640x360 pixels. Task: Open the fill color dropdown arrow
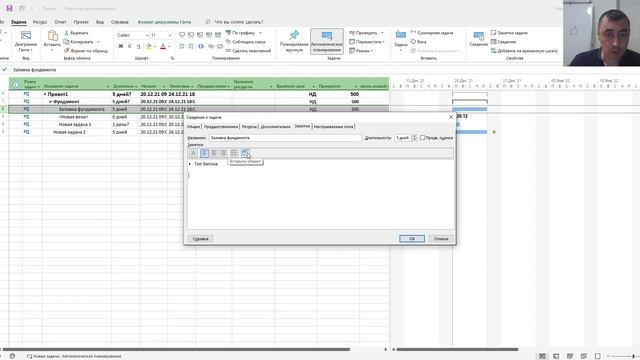tap(155, 47)
